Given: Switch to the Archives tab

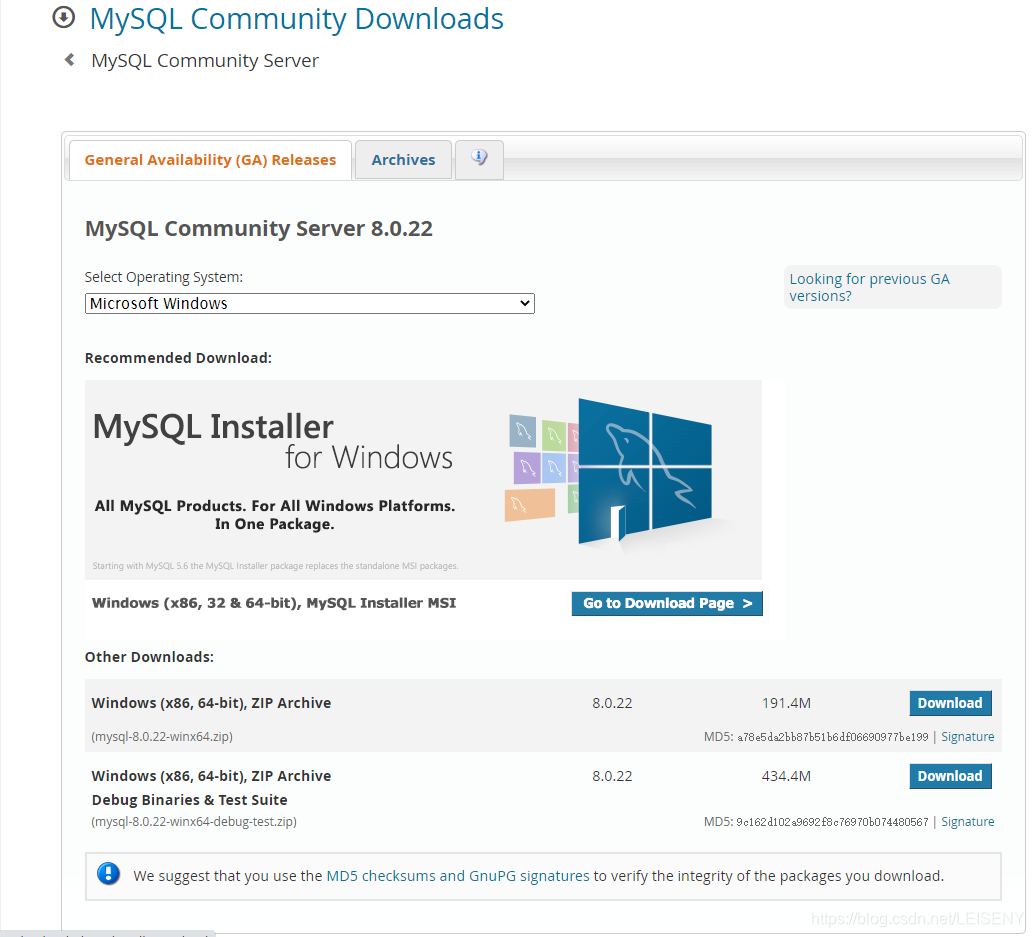Looking at the screenshot, I should point(402,159).
